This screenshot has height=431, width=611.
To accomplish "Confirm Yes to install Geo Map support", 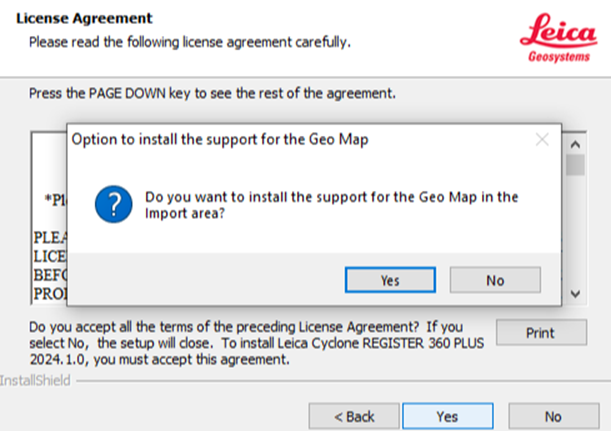I will pyautogui.click(x=390, y=280).
